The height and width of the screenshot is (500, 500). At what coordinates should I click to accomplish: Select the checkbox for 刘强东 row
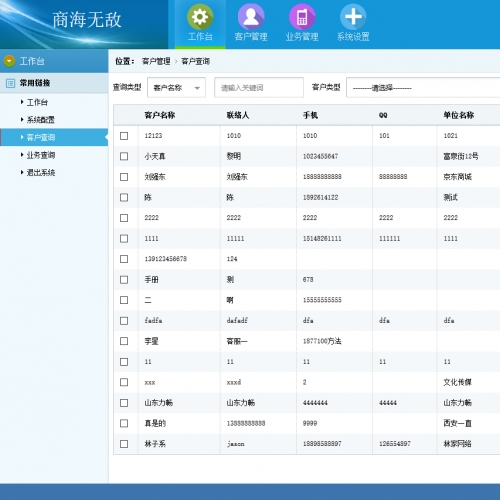[x=124, y=177]
